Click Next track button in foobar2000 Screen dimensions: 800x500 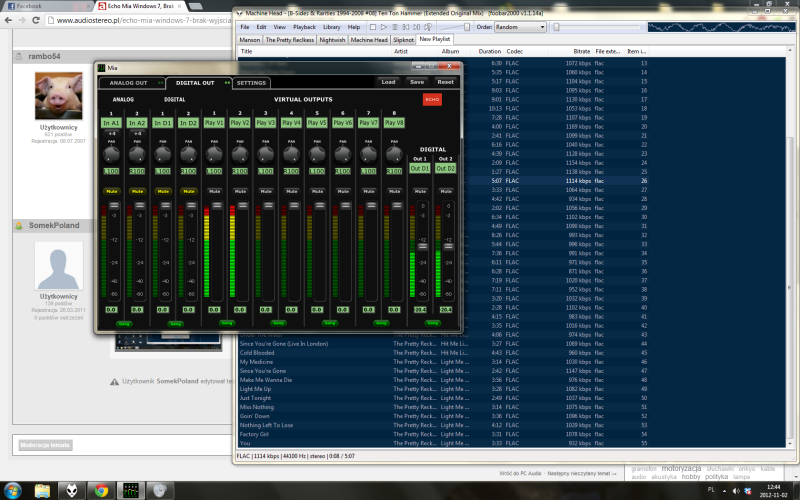[417, 27]
